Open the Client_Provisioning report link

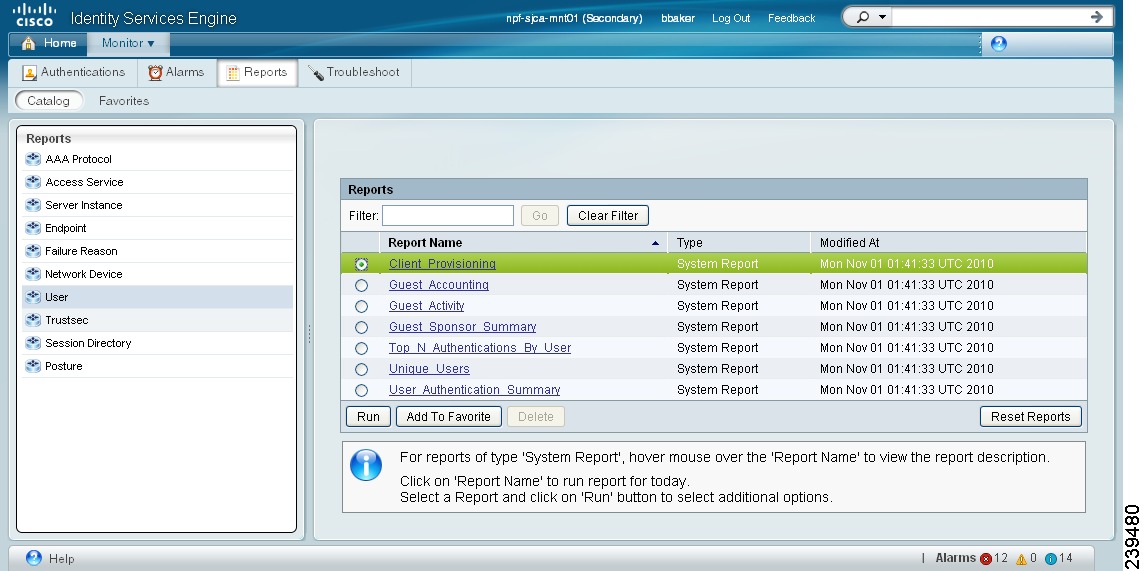point(442,264)
